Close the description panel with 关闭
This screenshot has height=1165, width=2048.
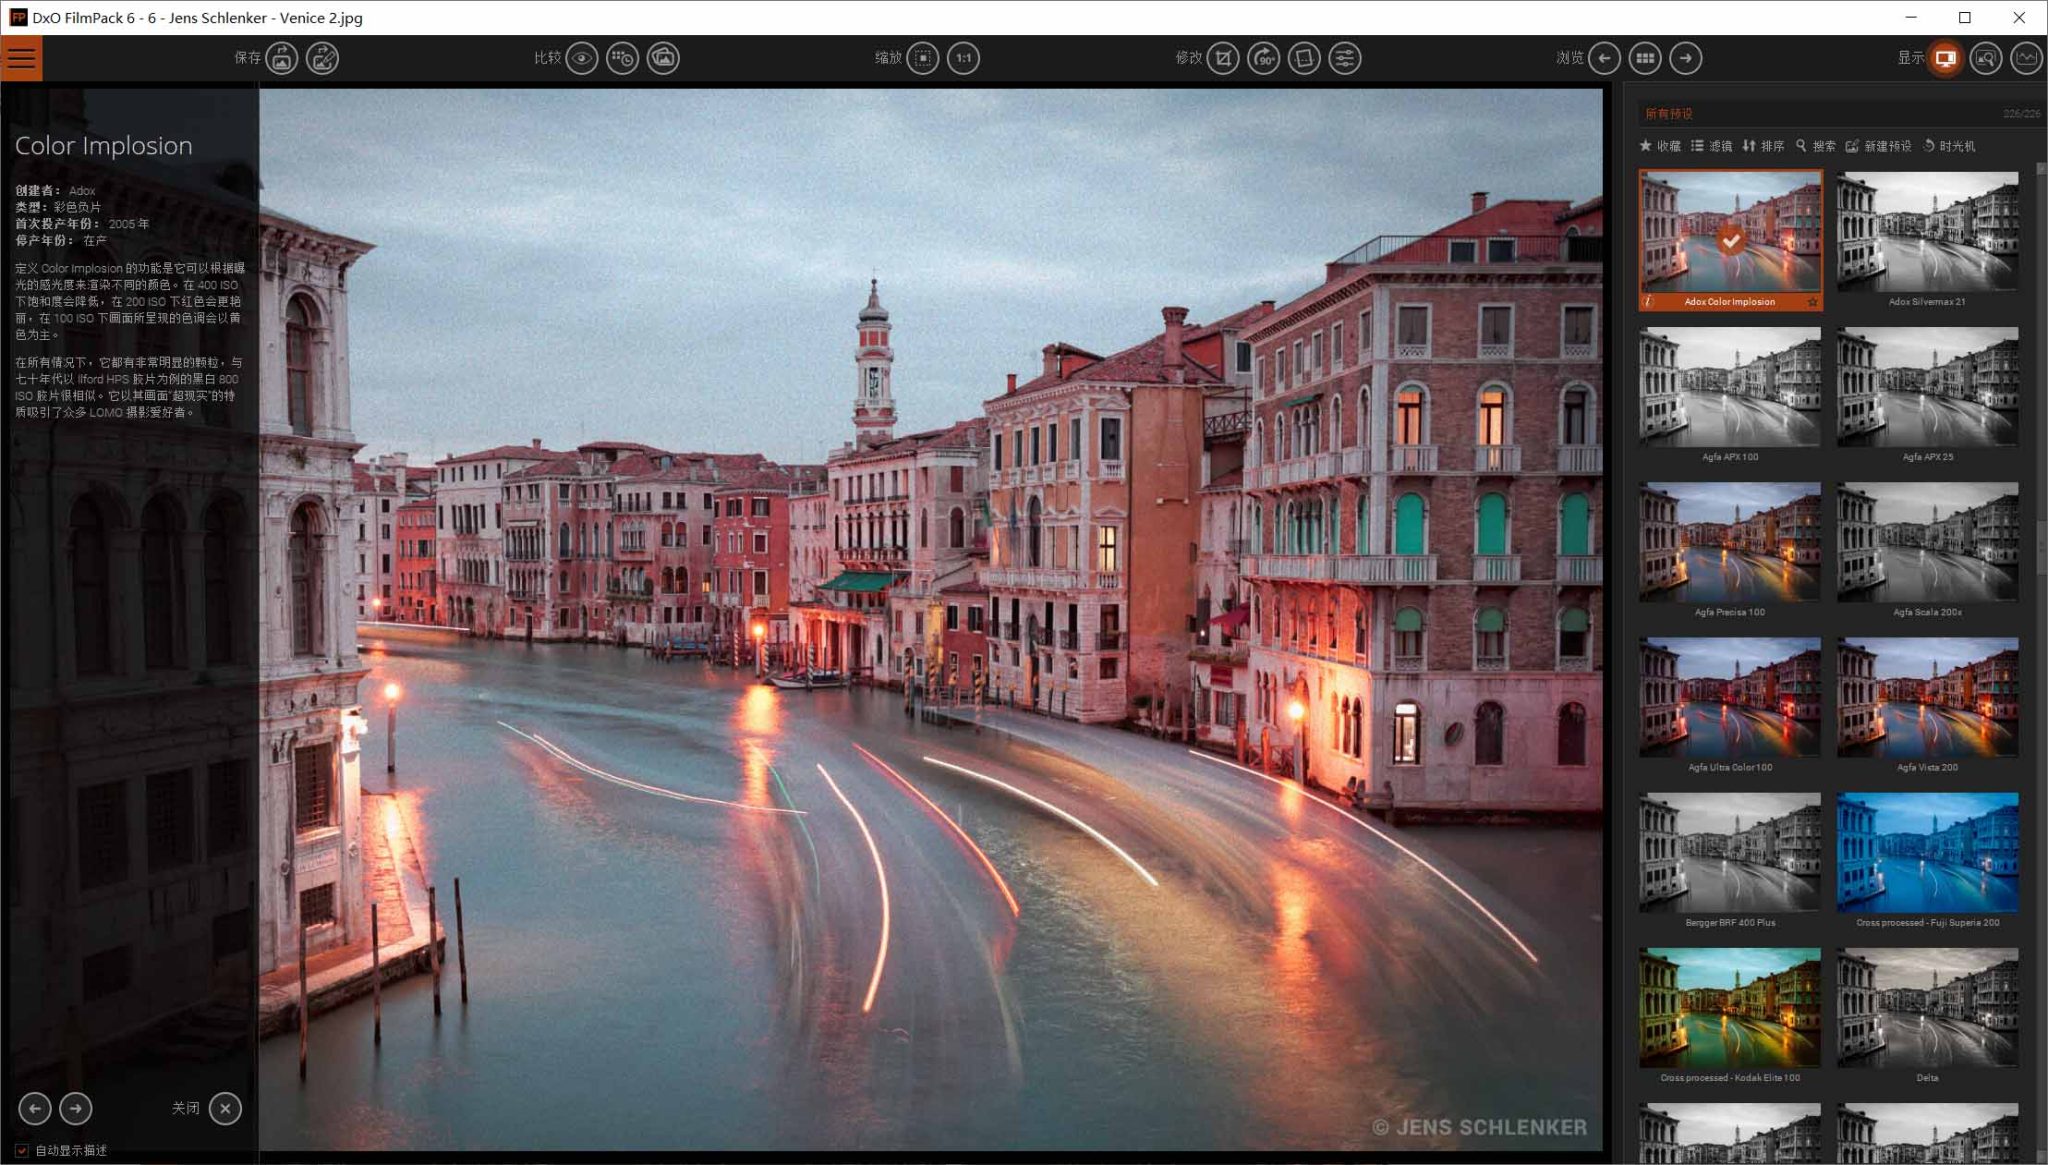tap(225, 1108)
